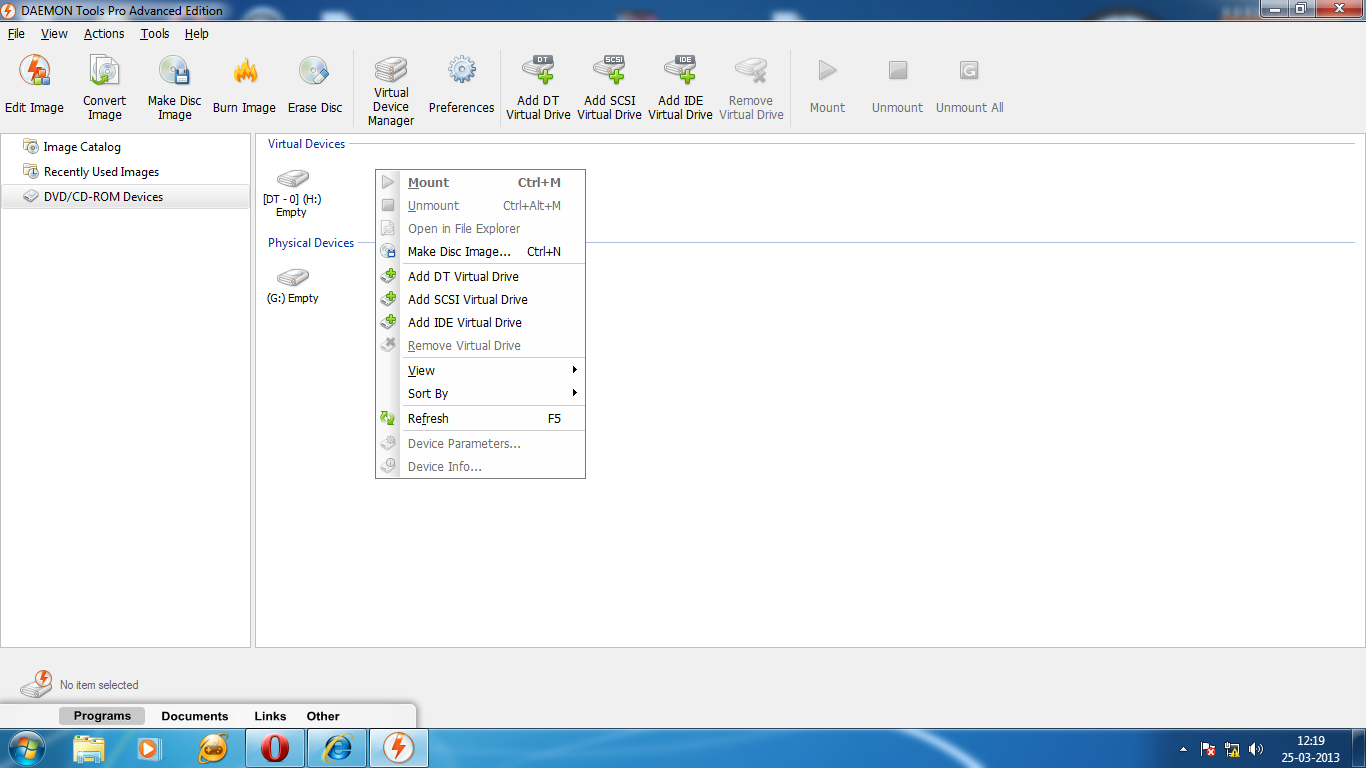Click the network tray icon
This screenshot has height=768, width=1366.
(1232, 749)
